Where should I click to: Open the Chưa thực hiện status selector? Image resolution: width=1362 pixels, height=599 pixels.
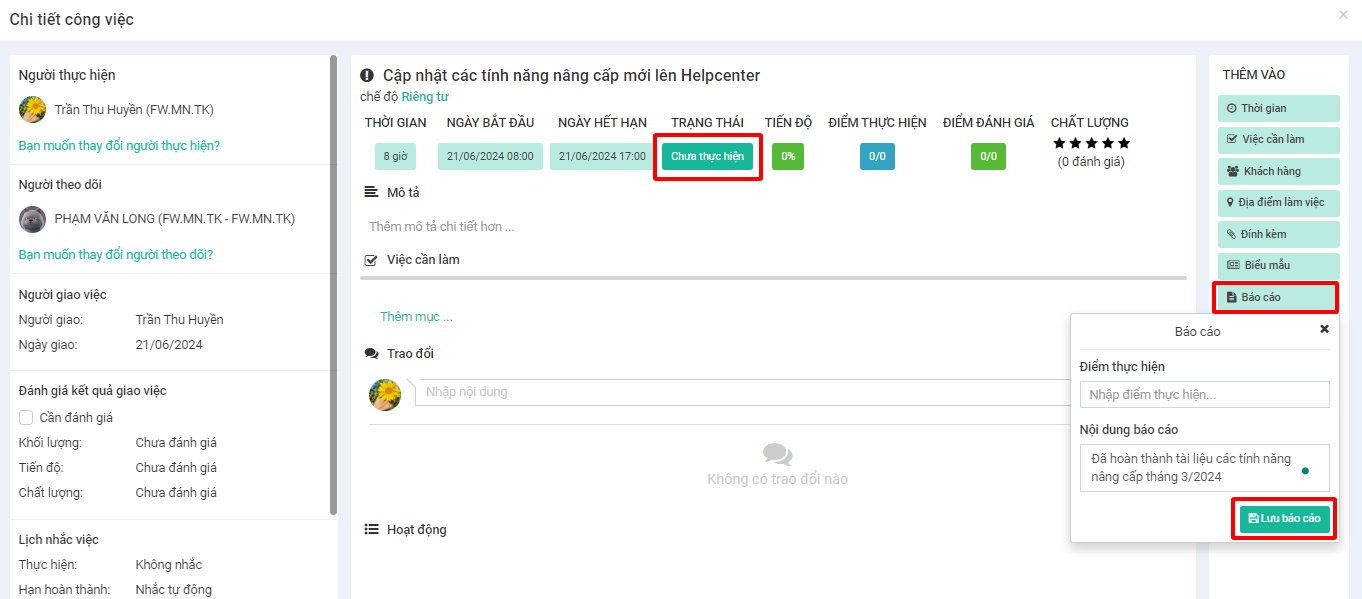707,157
